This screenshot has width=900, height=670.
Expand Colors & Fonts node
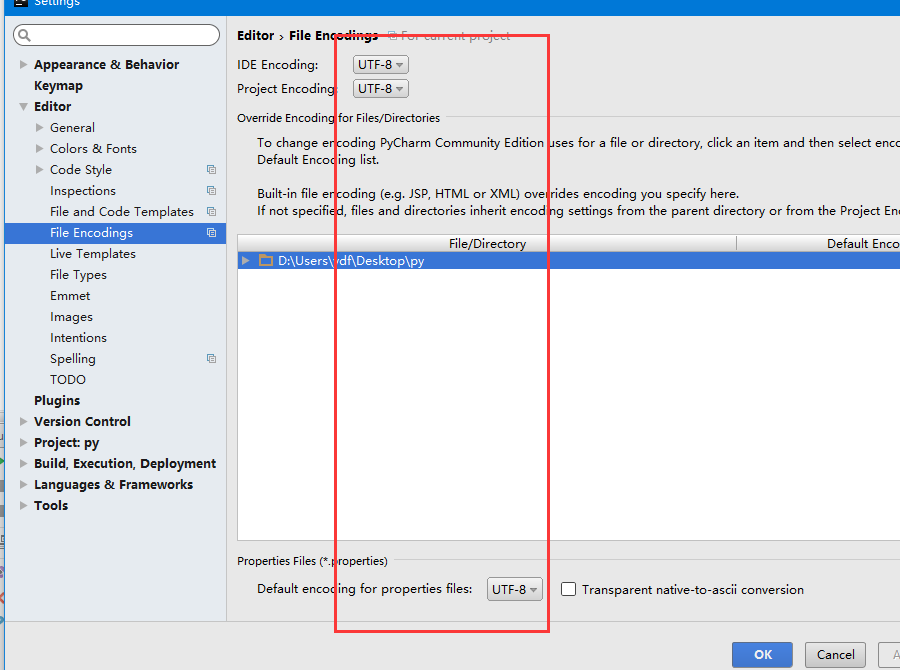coord(40,148)
